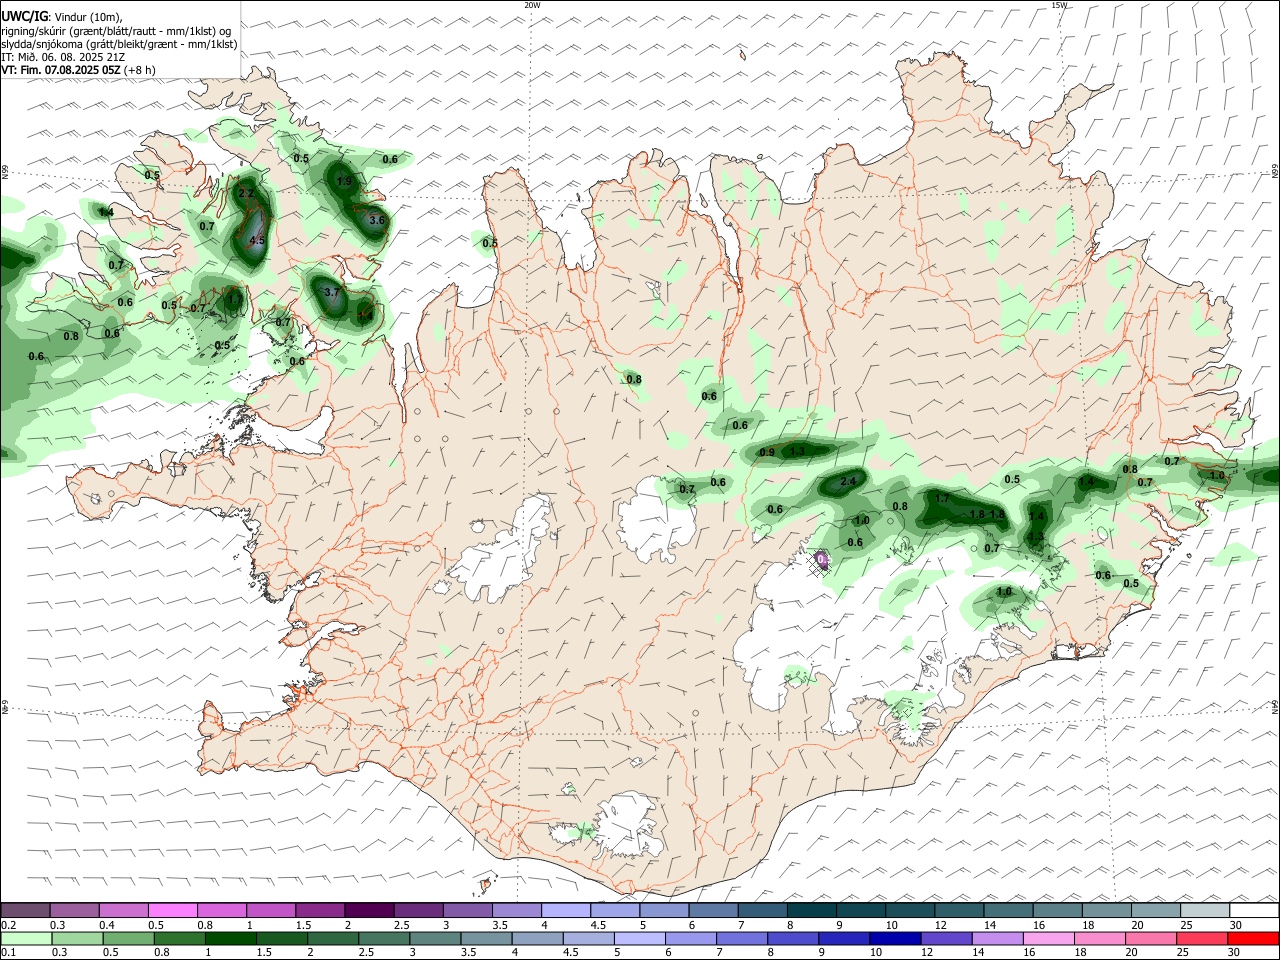The height and width of the screenshot is (960, 1280).
Task: Click the 0.4 label in the snow legend
Action: [x=107, y=925]
